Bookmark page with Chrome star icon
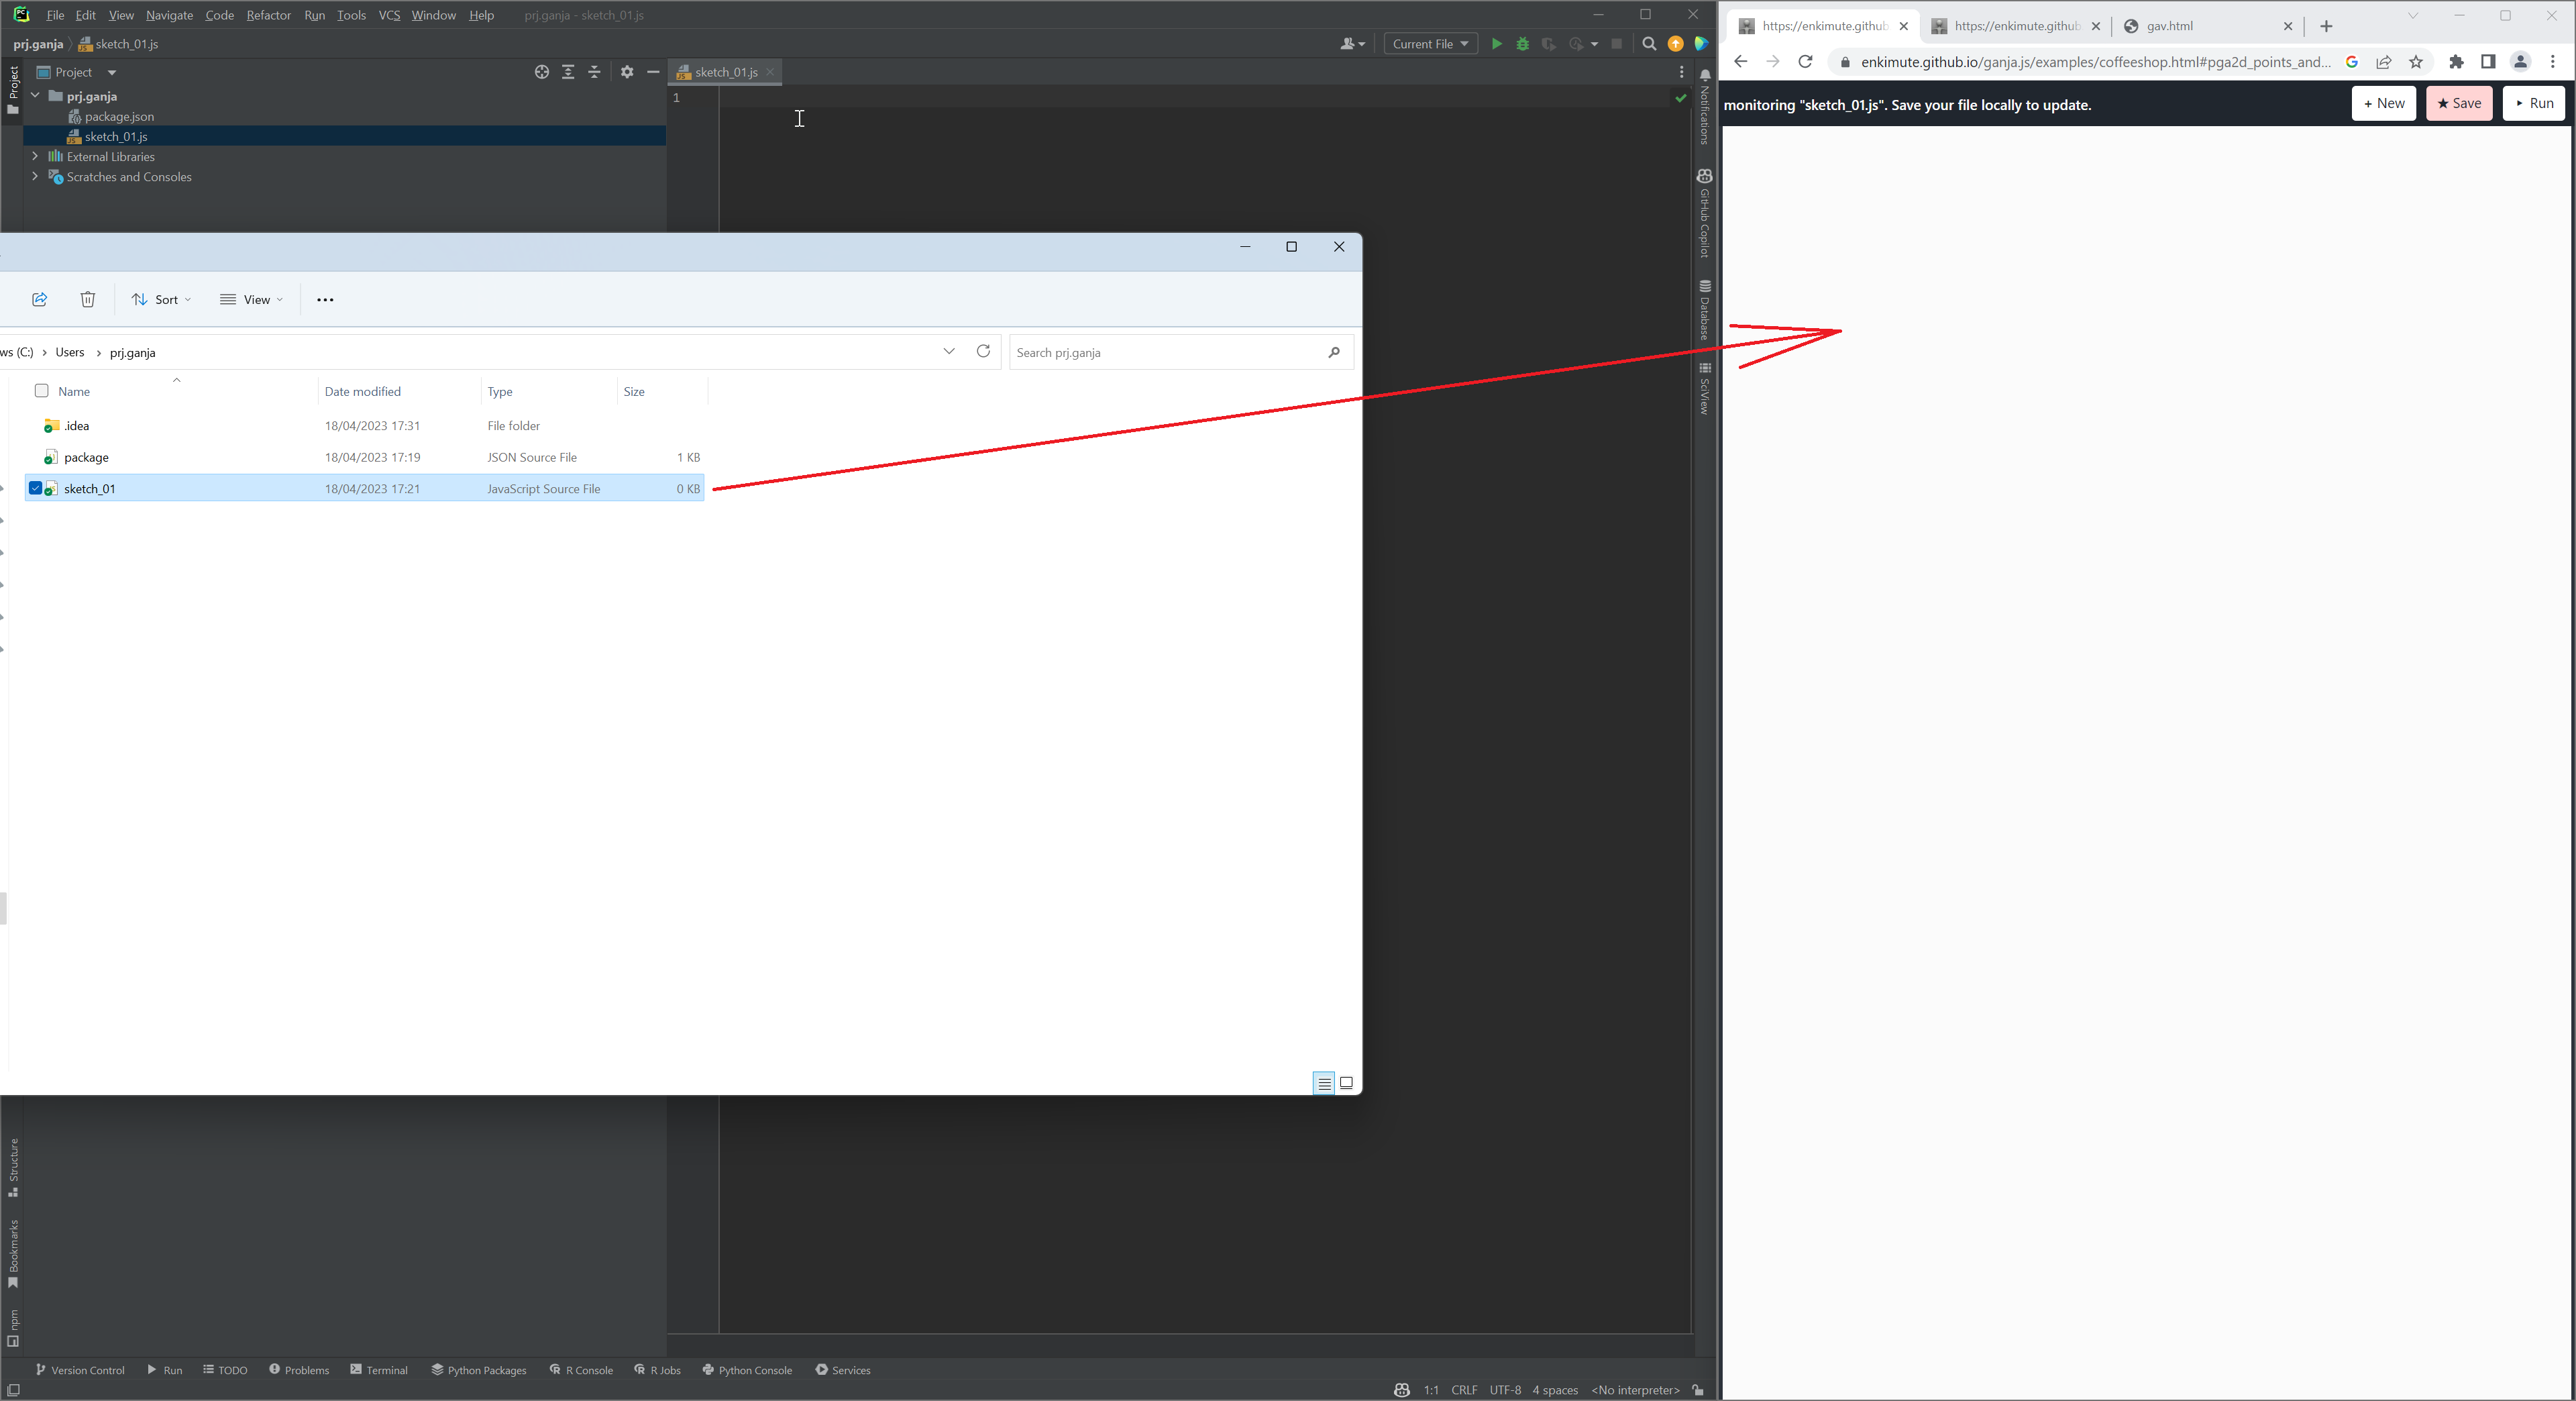2576x1401 pixels. tap(2416, 62)
